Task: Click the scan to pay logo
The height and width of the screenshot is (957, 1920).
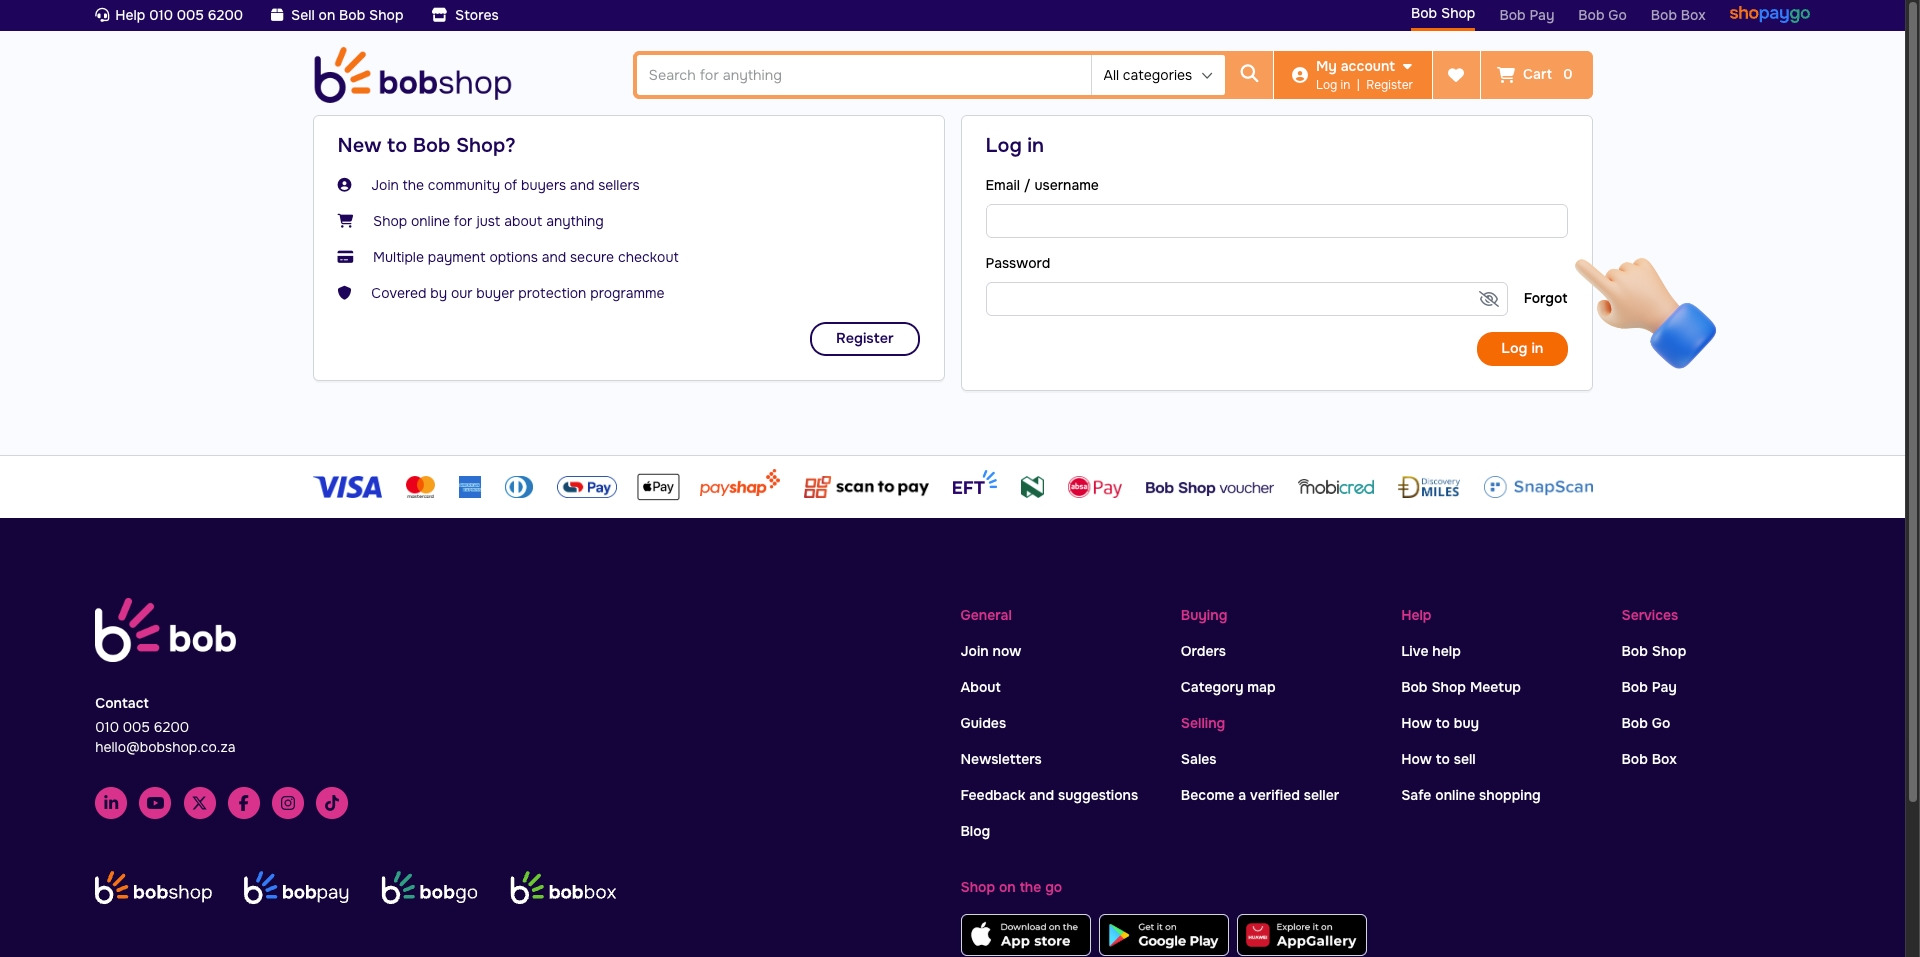Action: click(x=866, y=487)
